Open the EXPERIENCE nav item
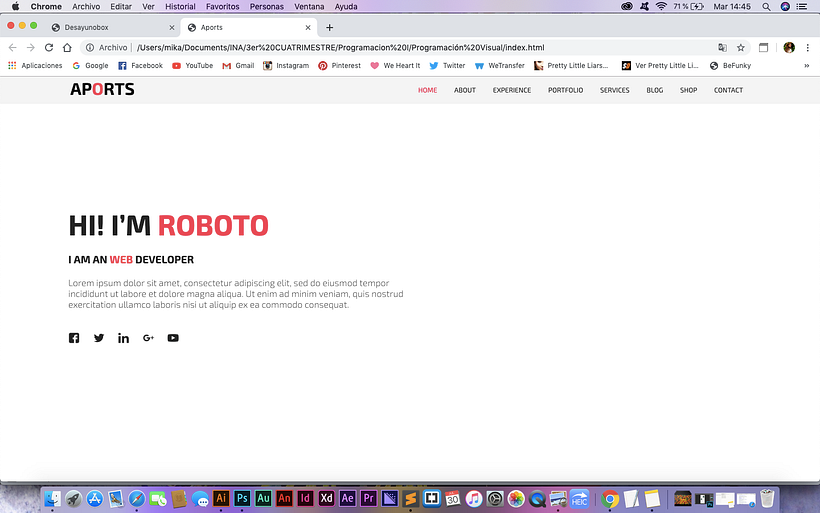The width and height of the screenshot is (820, 513). tap(511, 90)
